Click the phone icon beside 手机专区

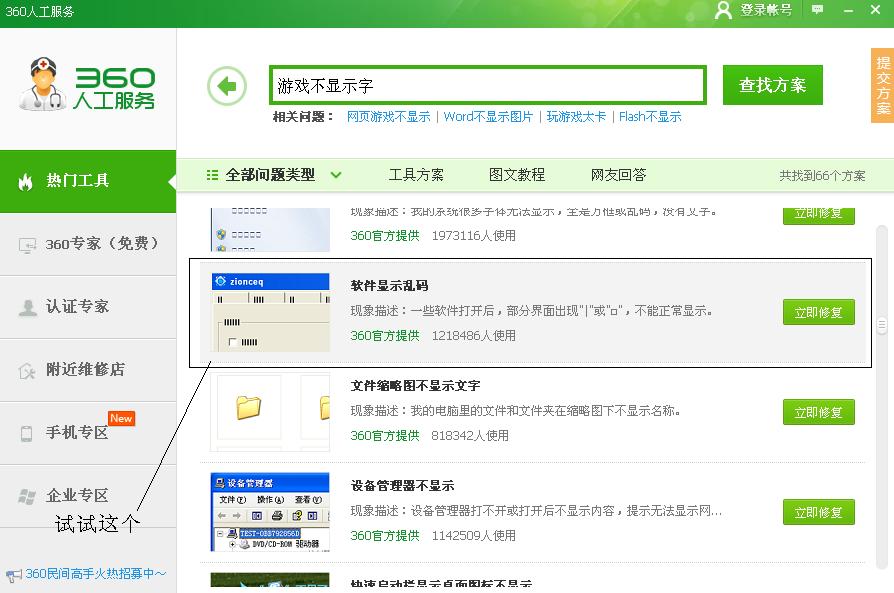click(x=26, y=433)
